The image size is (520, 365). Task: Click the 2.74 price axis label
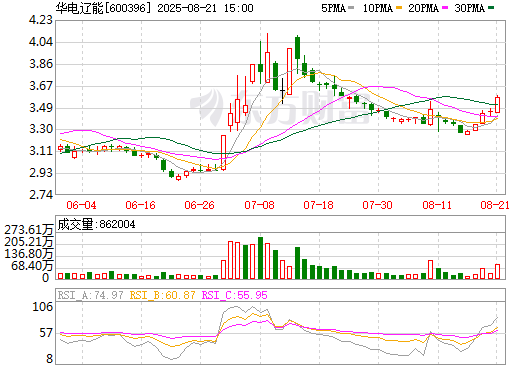(41, 195)
